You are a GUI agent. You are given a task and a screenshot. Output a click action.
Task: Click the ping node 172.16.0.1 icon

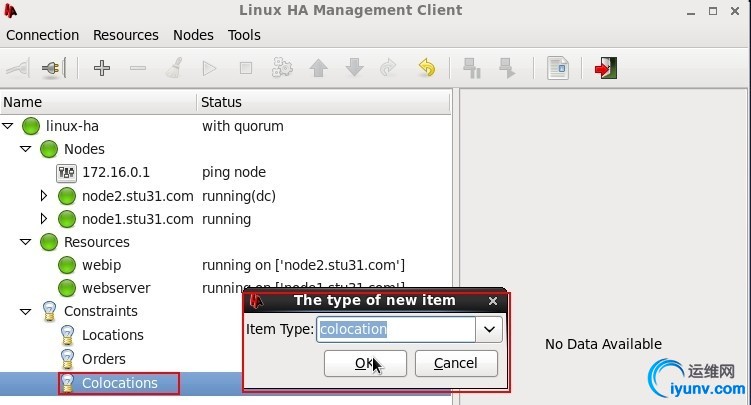point(67,172)
